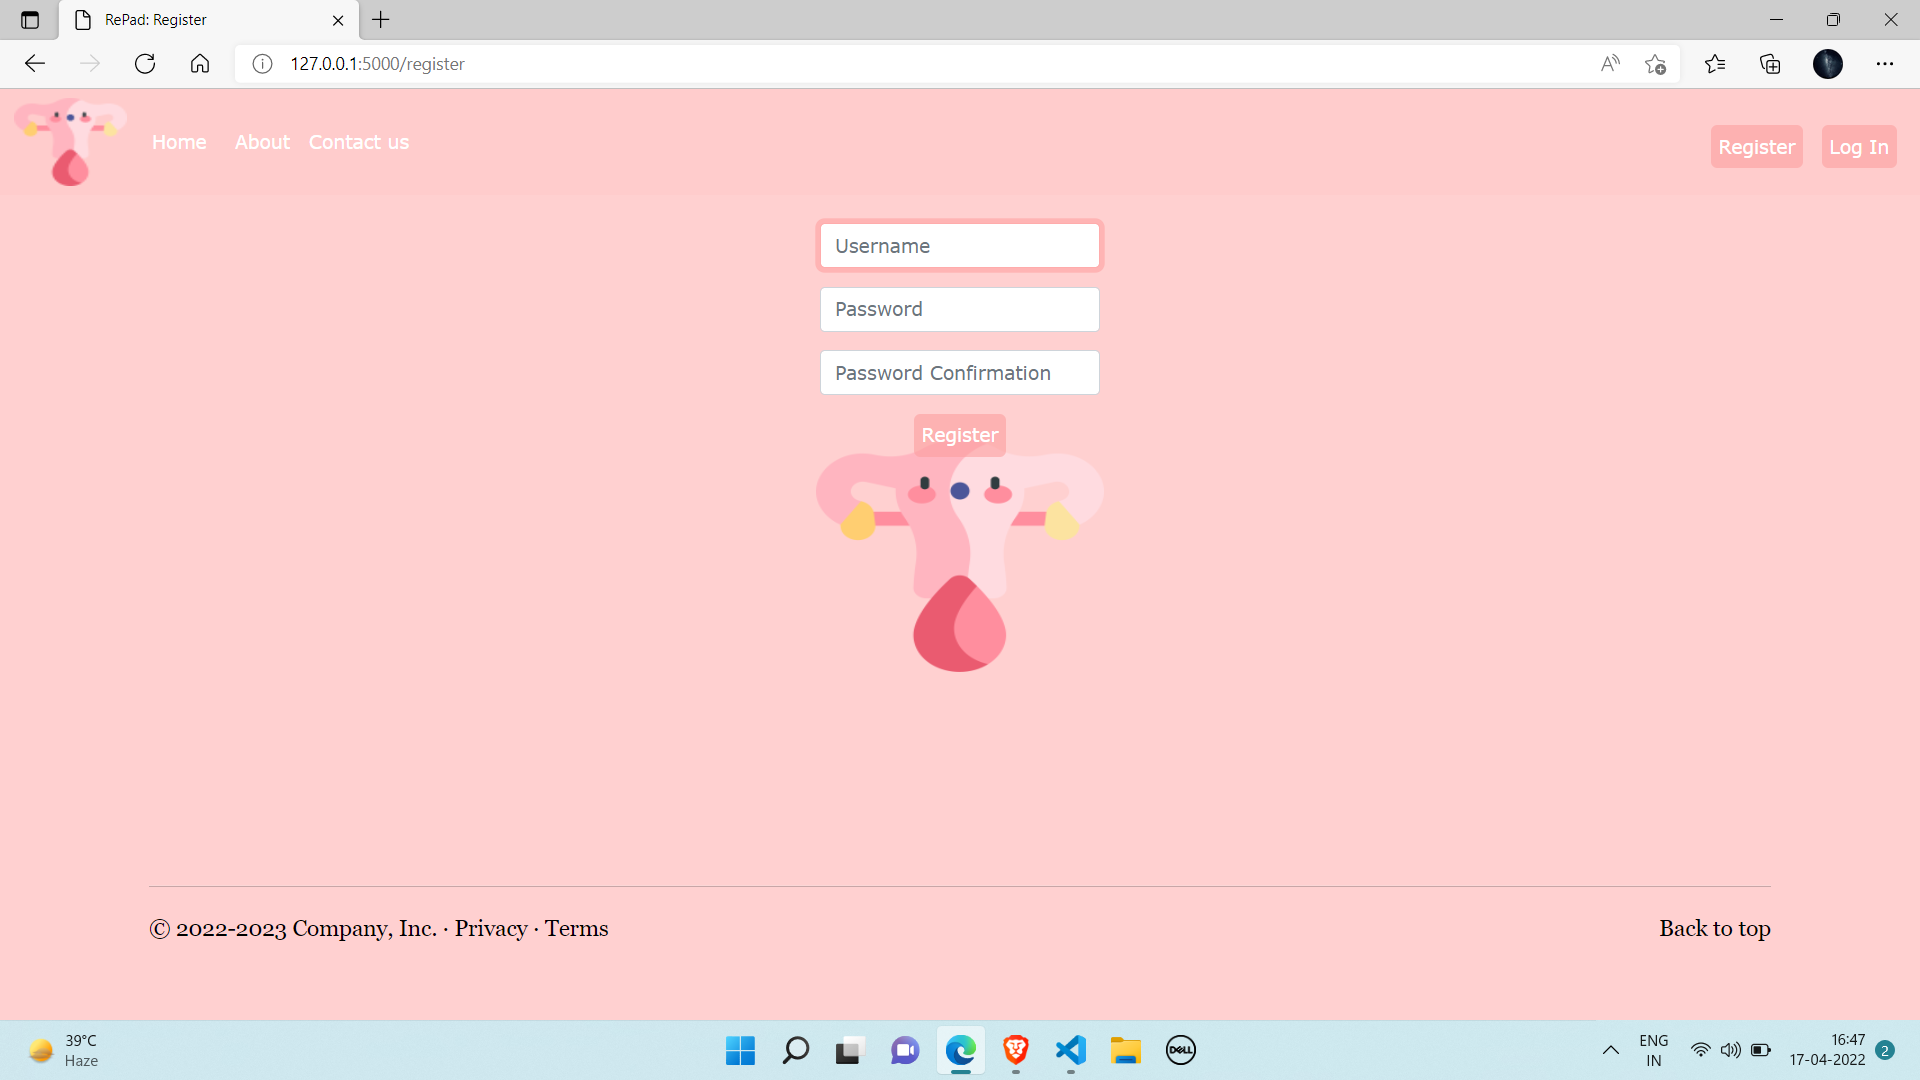This screenshot has width=1920, height=1080.
Task: Open Settings and more ellipsis menu
Action: 1884,64
